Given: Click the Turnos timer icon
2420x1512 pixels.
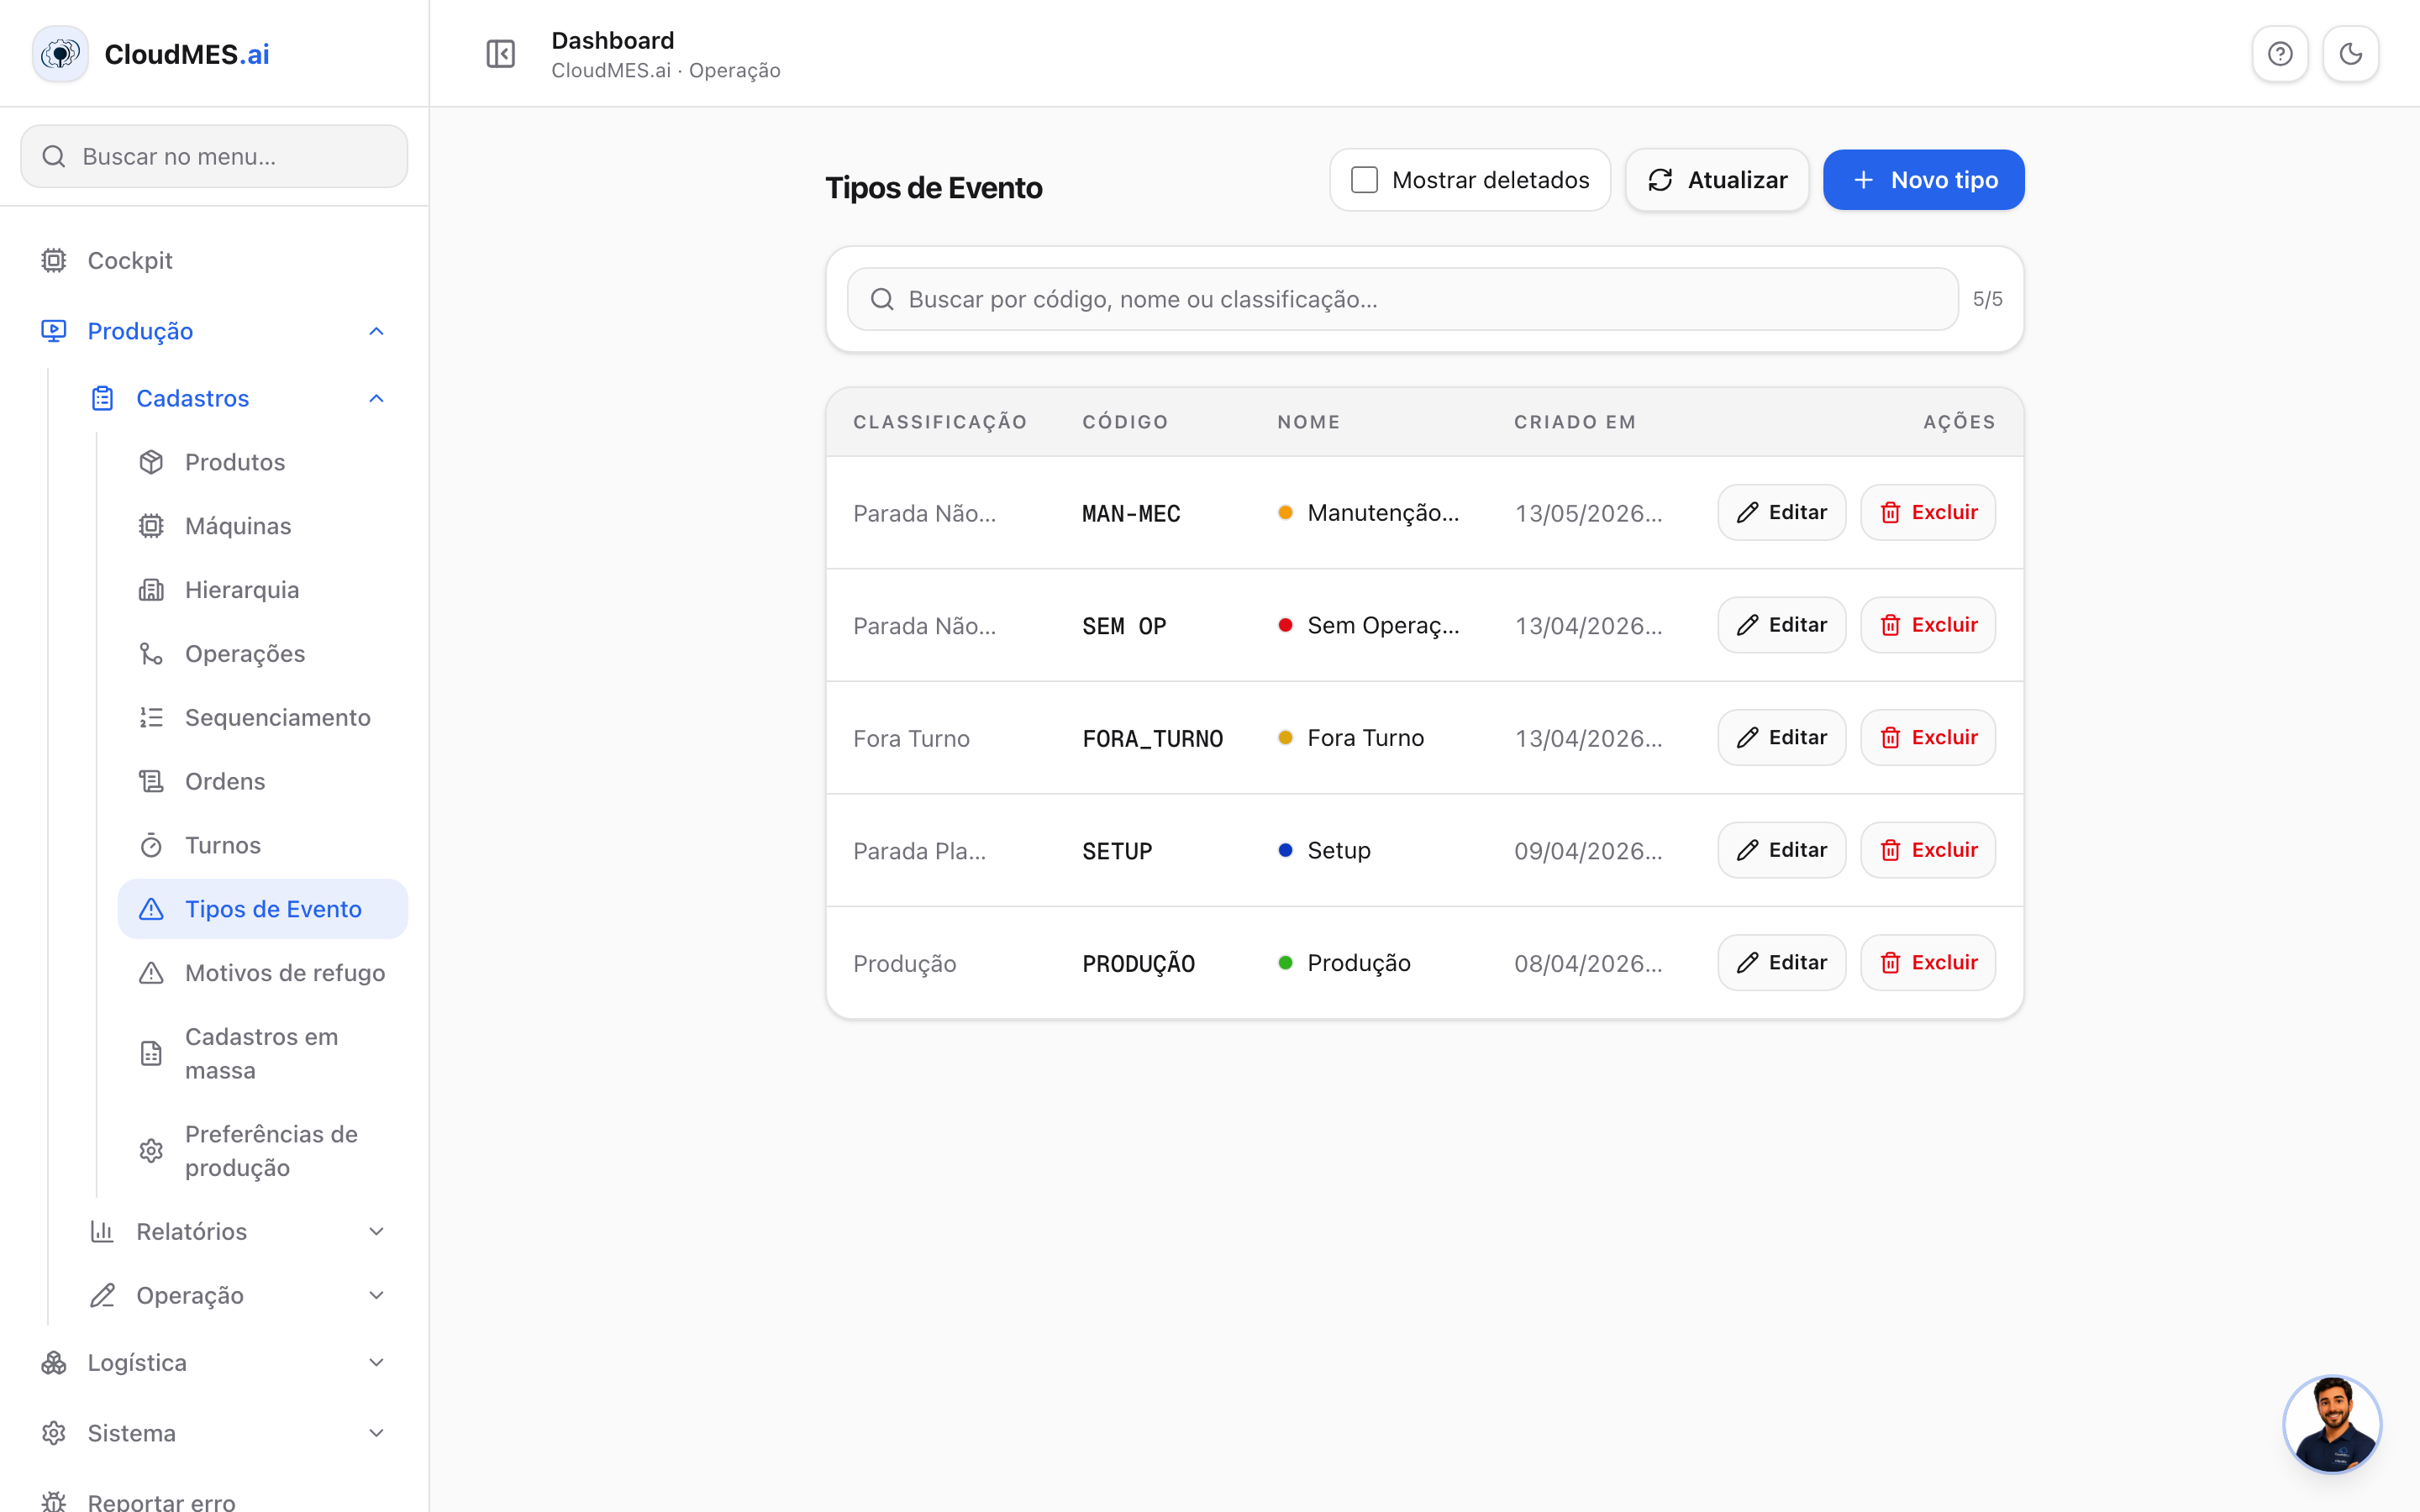Looking at the screenshot, I should (151, 845).
